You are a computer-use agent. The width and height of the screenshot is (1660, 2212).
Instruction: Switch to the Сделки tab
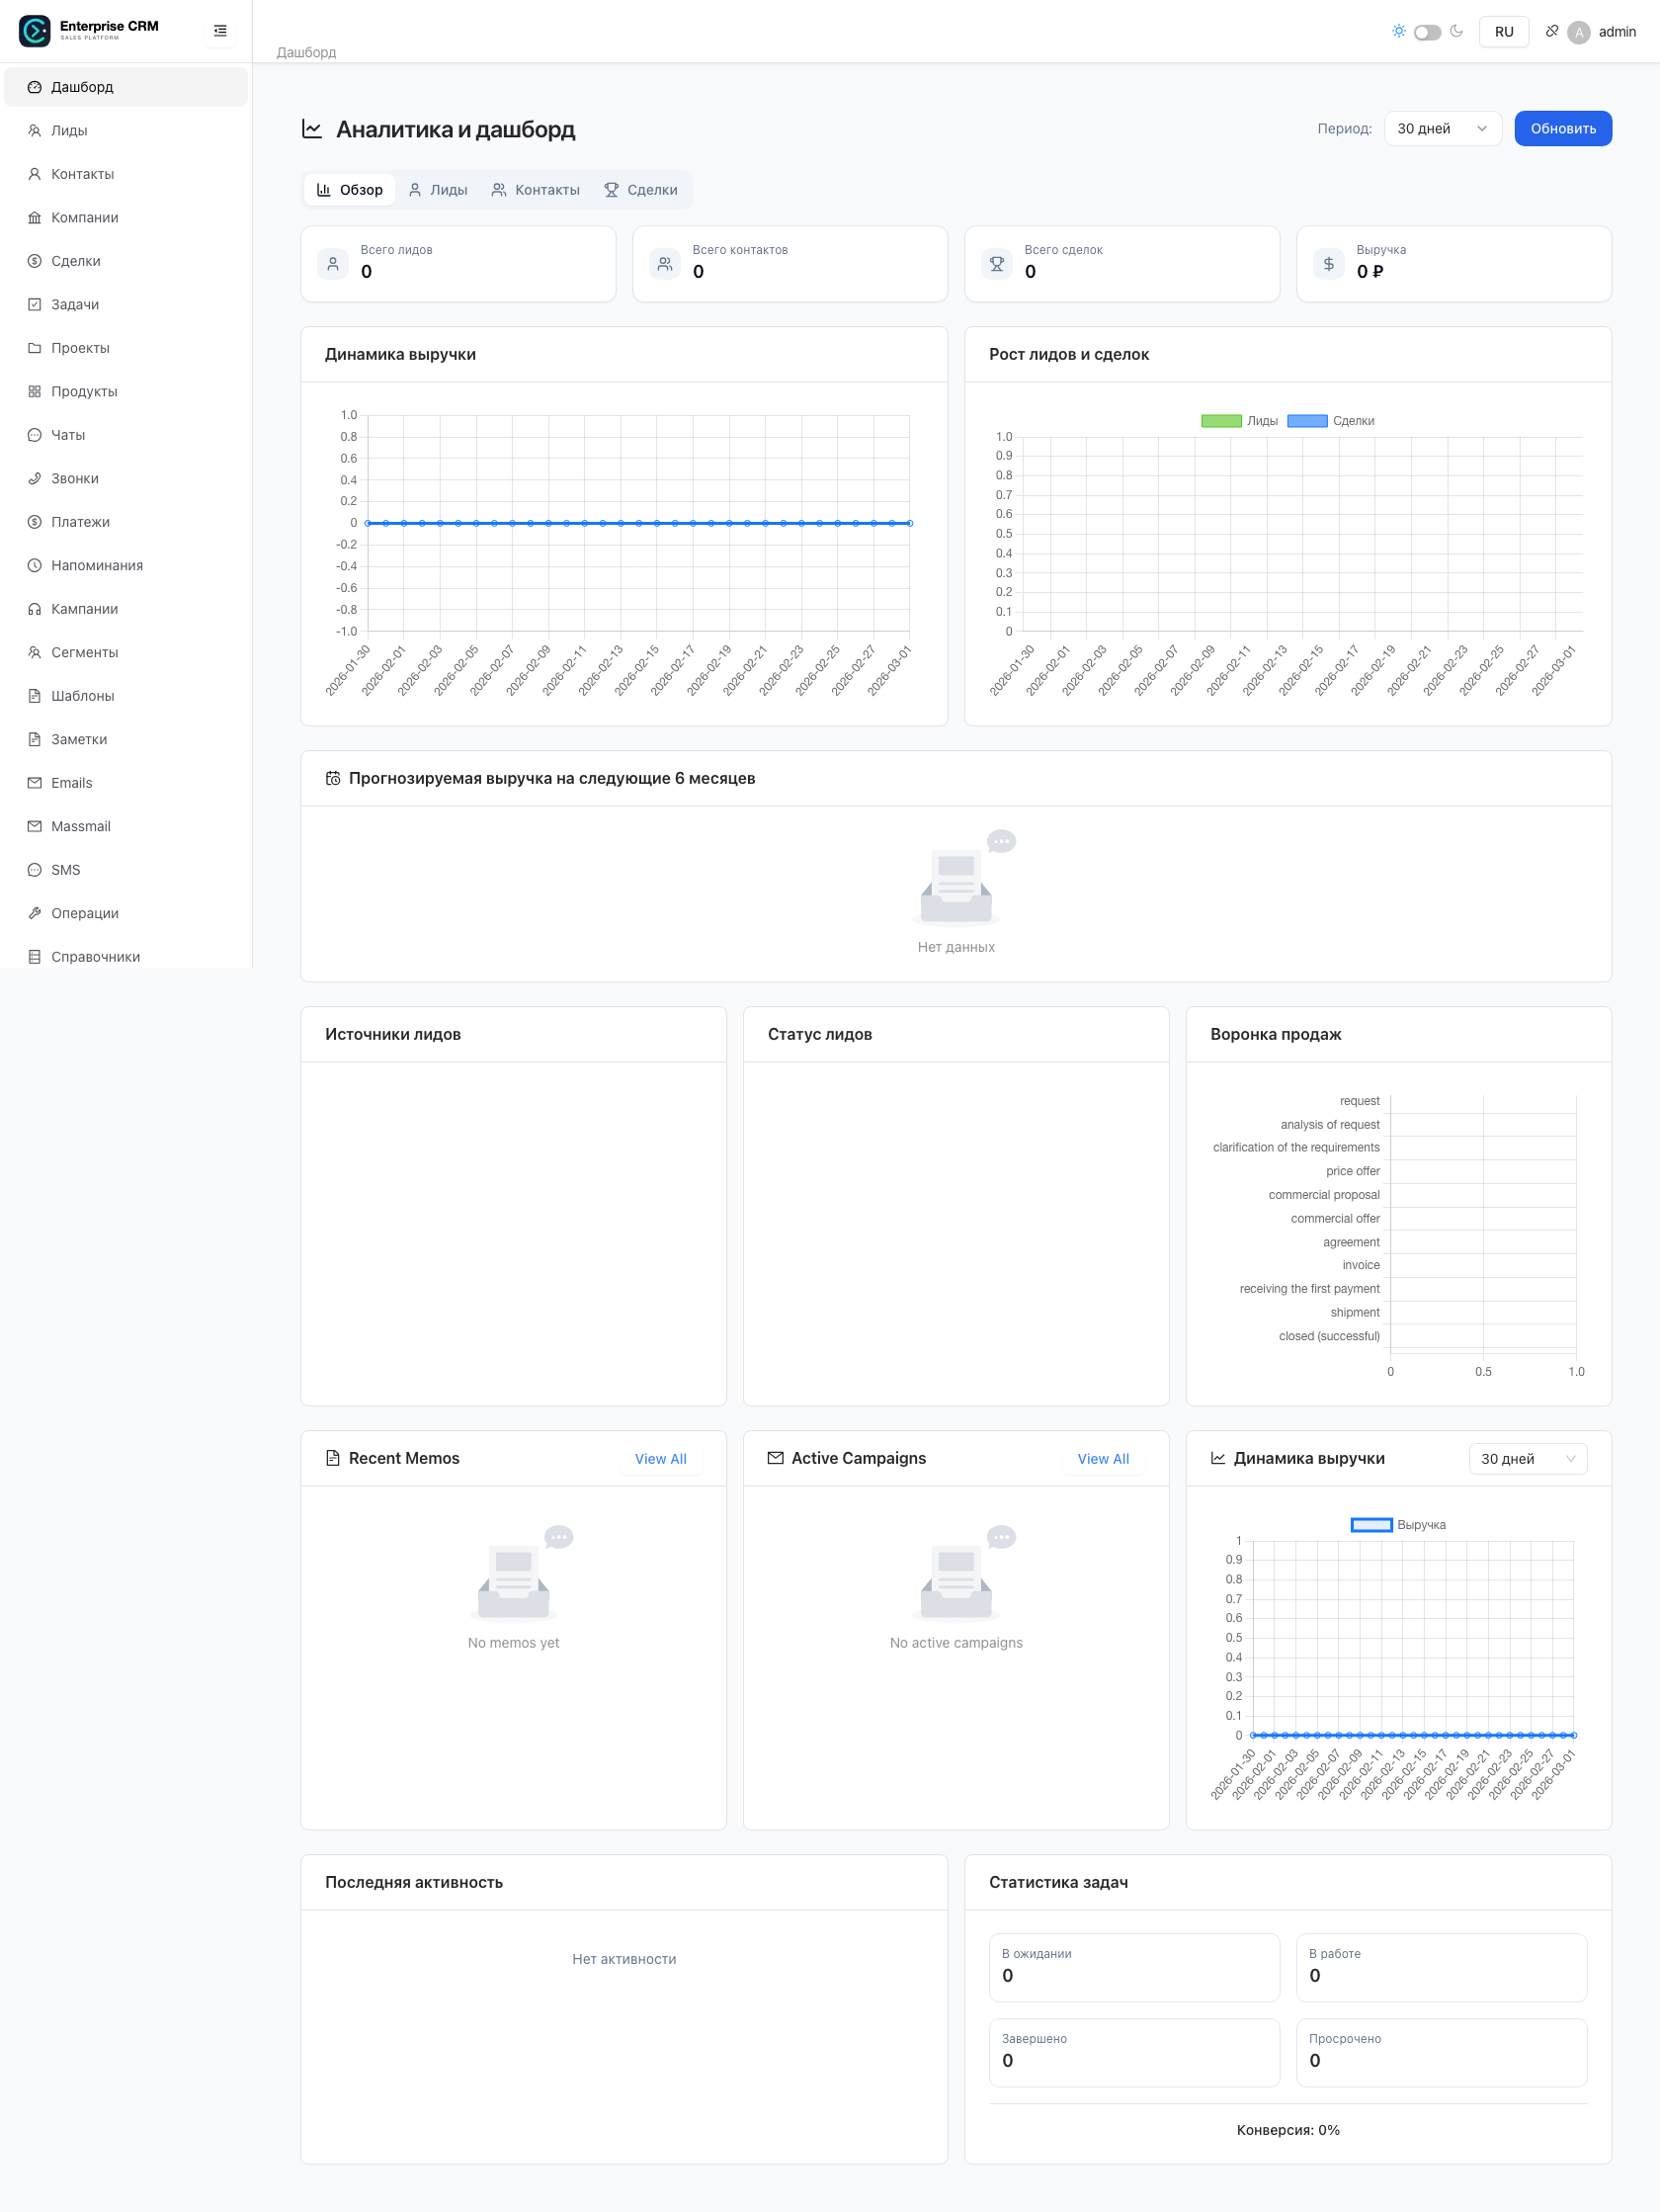click(x=641, y=189)
